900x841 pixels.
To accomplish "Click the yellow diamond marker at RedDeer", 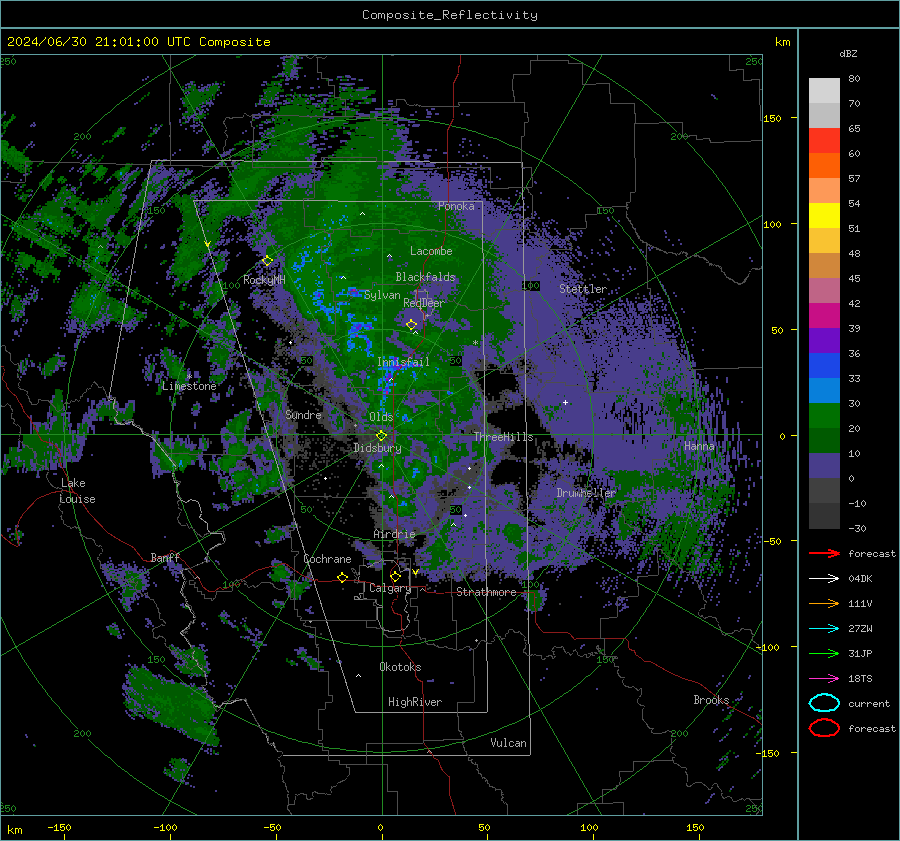I will point(412,325).
